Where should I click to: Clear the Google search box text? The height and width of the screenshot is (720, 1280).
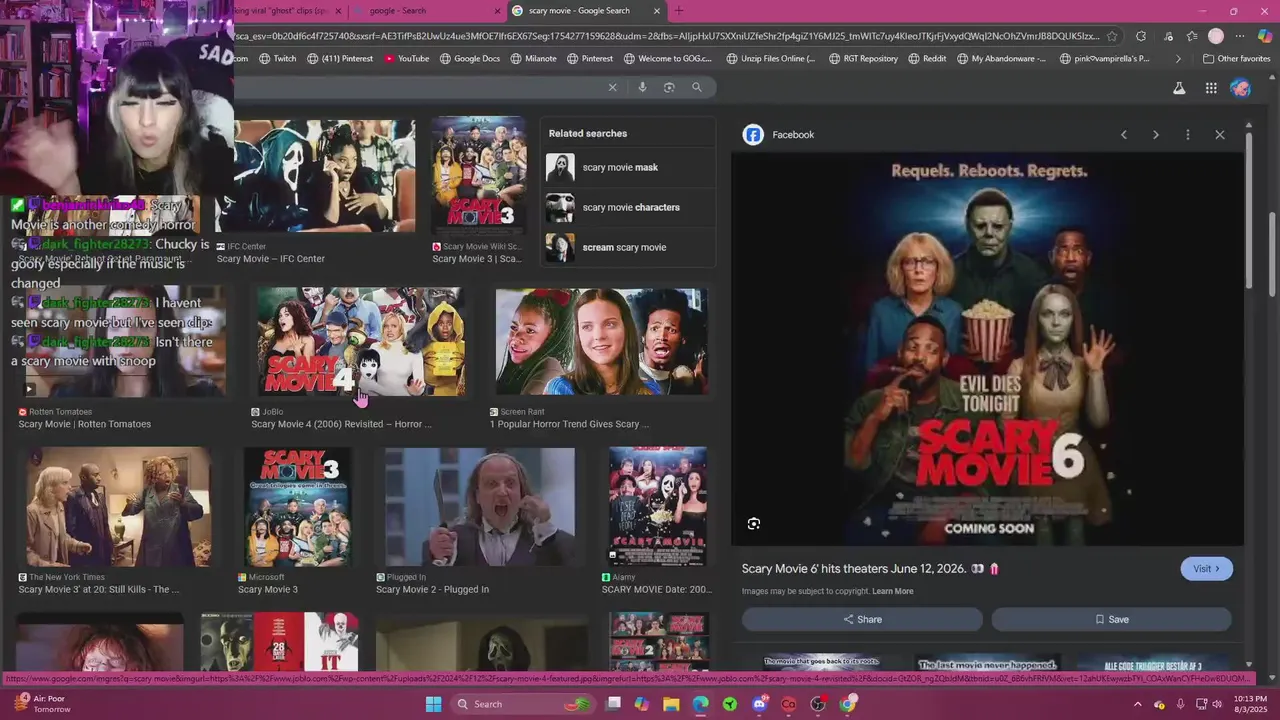[x=613, y=87]
